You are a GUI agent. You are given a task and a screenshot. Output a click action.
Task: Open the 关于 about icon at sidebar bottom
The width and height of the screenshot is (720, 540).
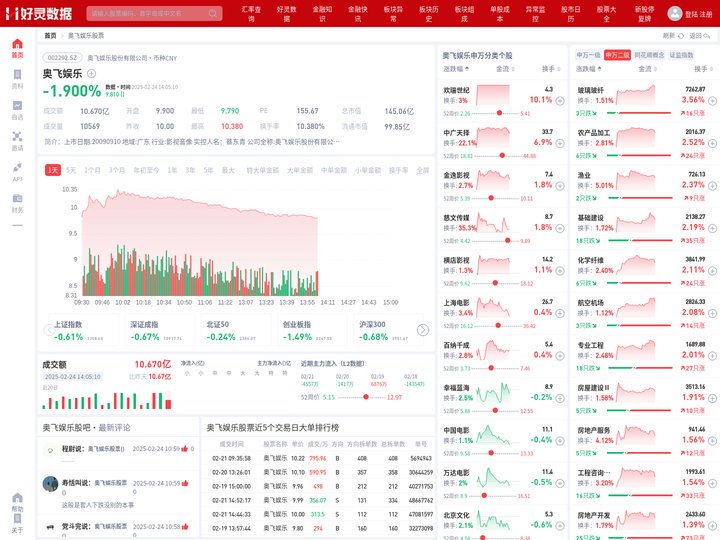tap(17, 519)
